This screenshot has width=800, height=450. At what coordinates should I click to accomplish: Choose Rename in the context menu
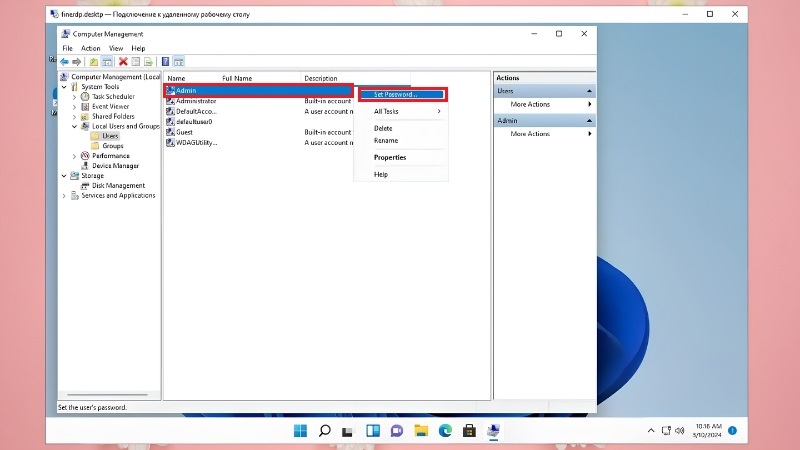click(x=401, y=141)
